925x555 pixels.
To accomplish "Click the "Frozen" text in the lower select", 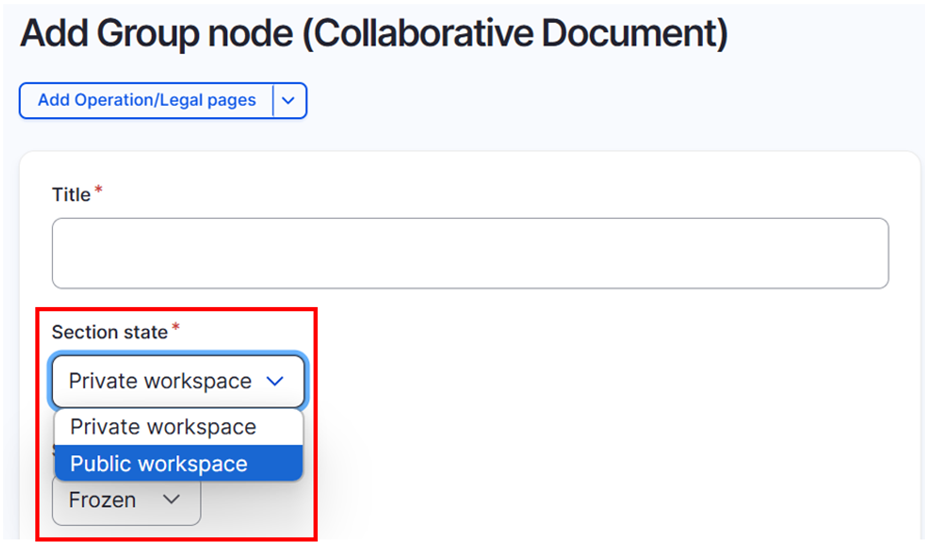I will [102, 500].
